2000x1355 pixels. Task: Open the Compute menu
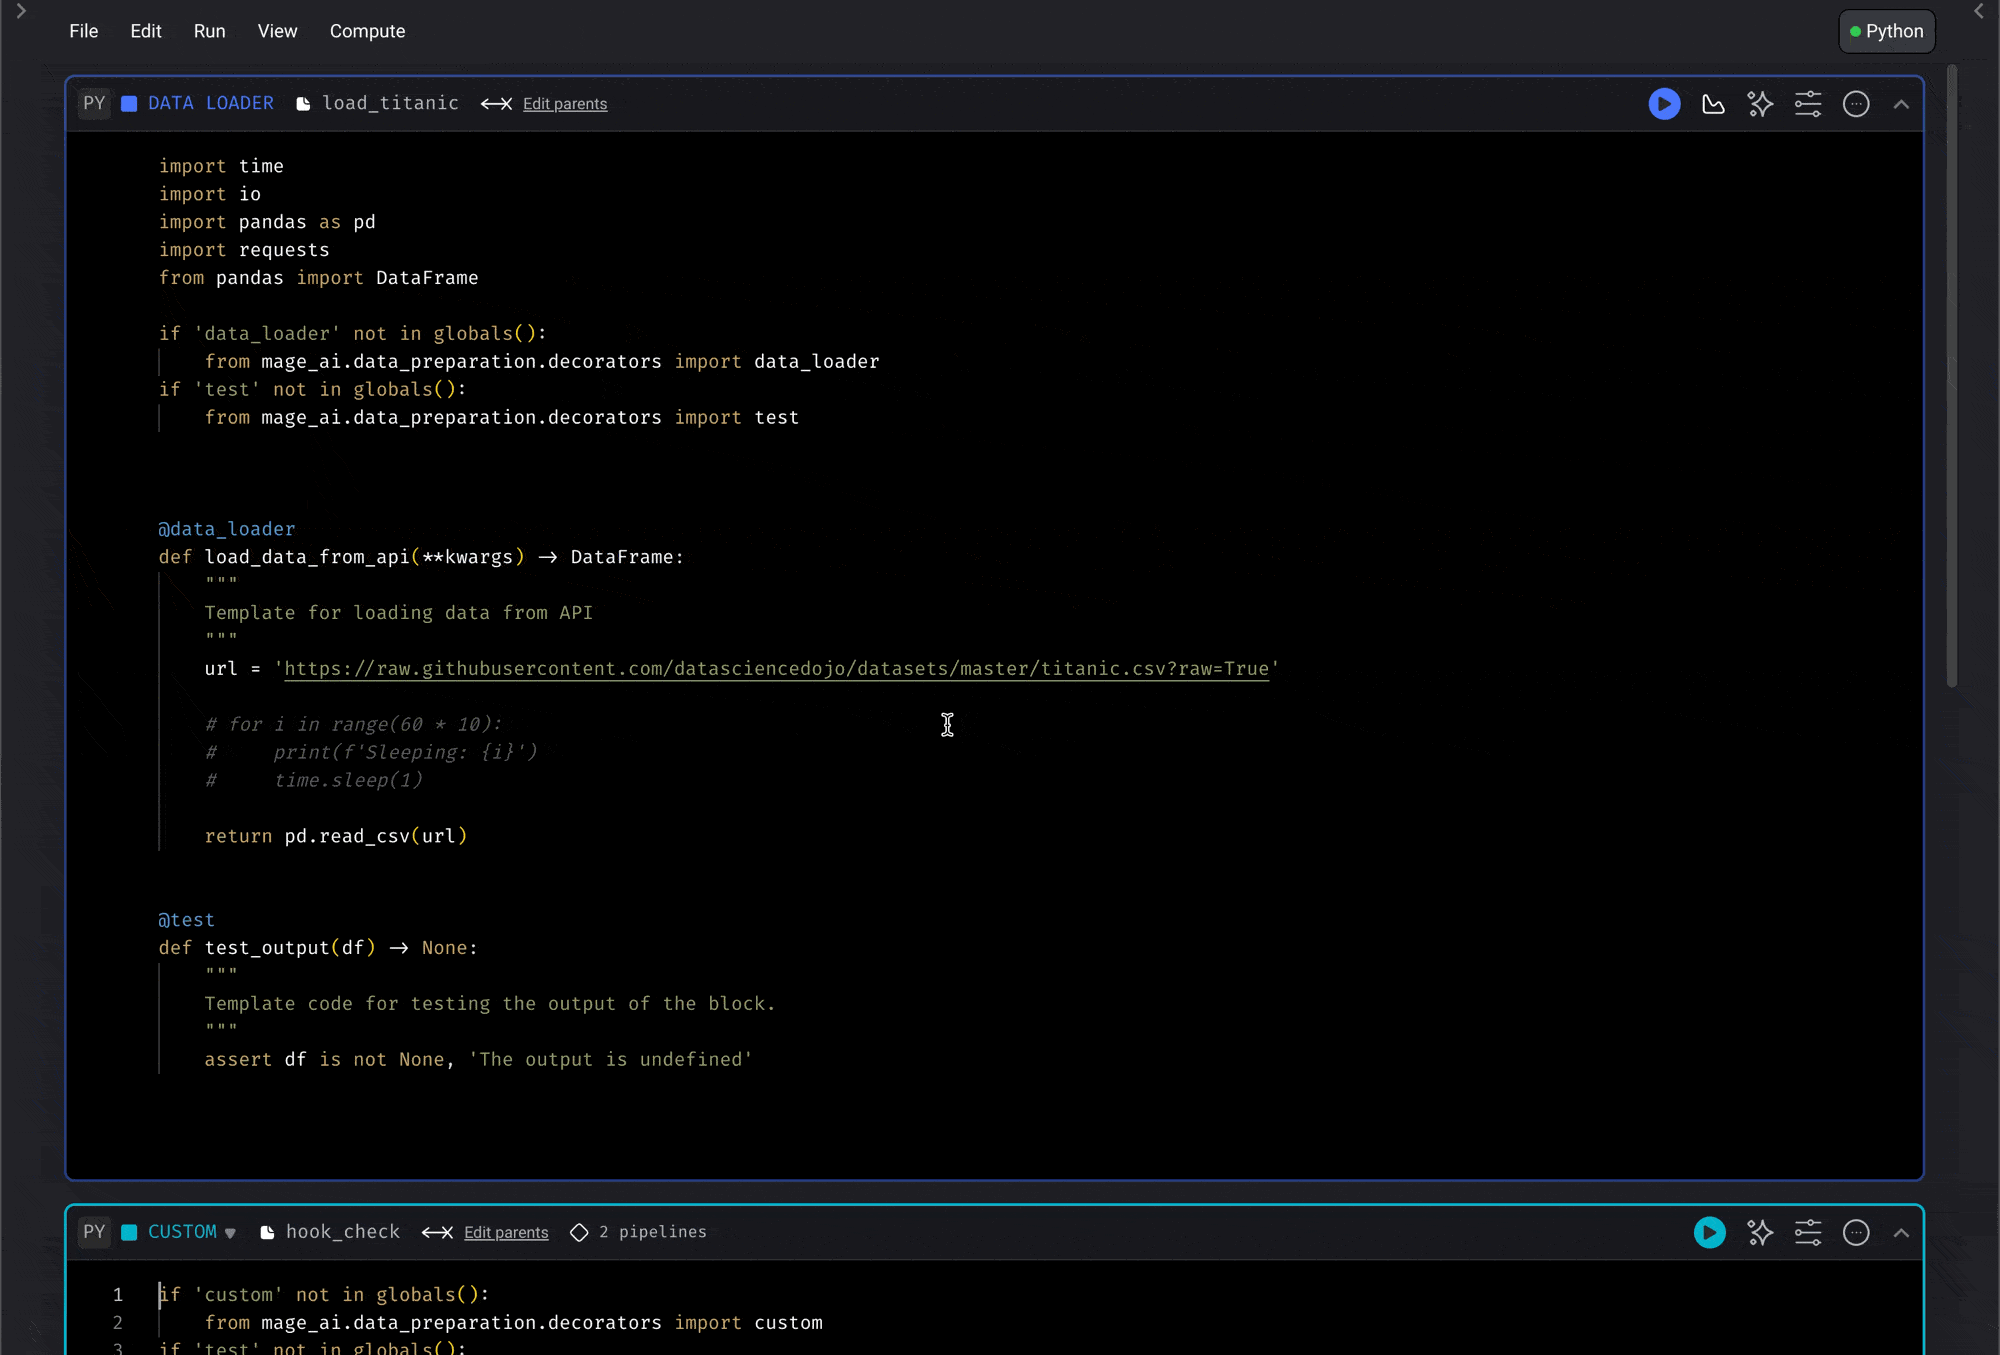(x=367, y=31)
